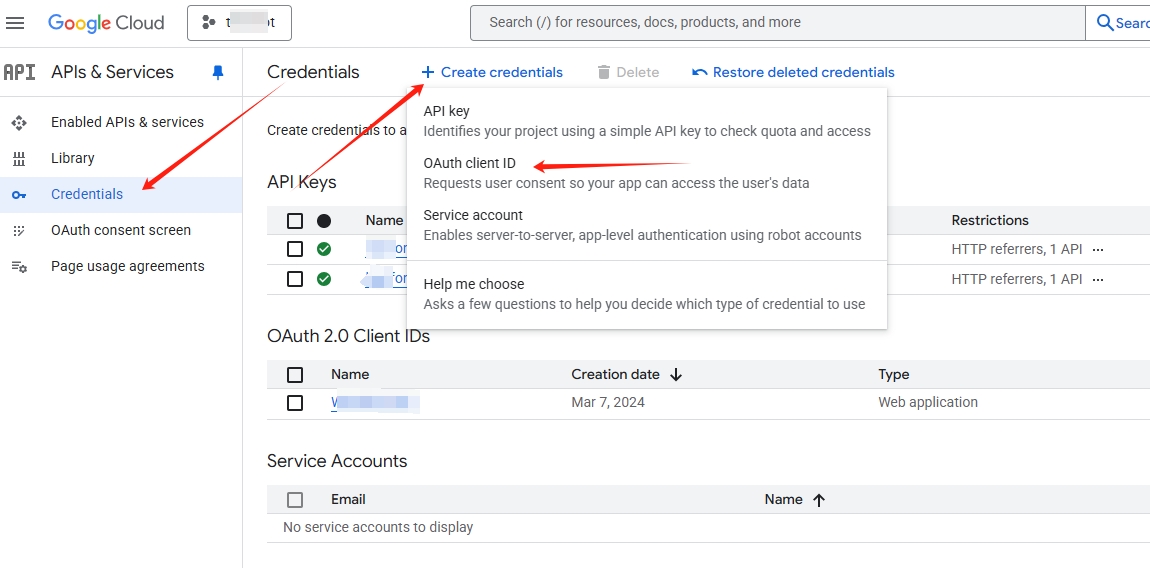This screenshot has height=568, width=1150.
Task: Check the second API key row checkbox
Action: (x=295, y=279)
